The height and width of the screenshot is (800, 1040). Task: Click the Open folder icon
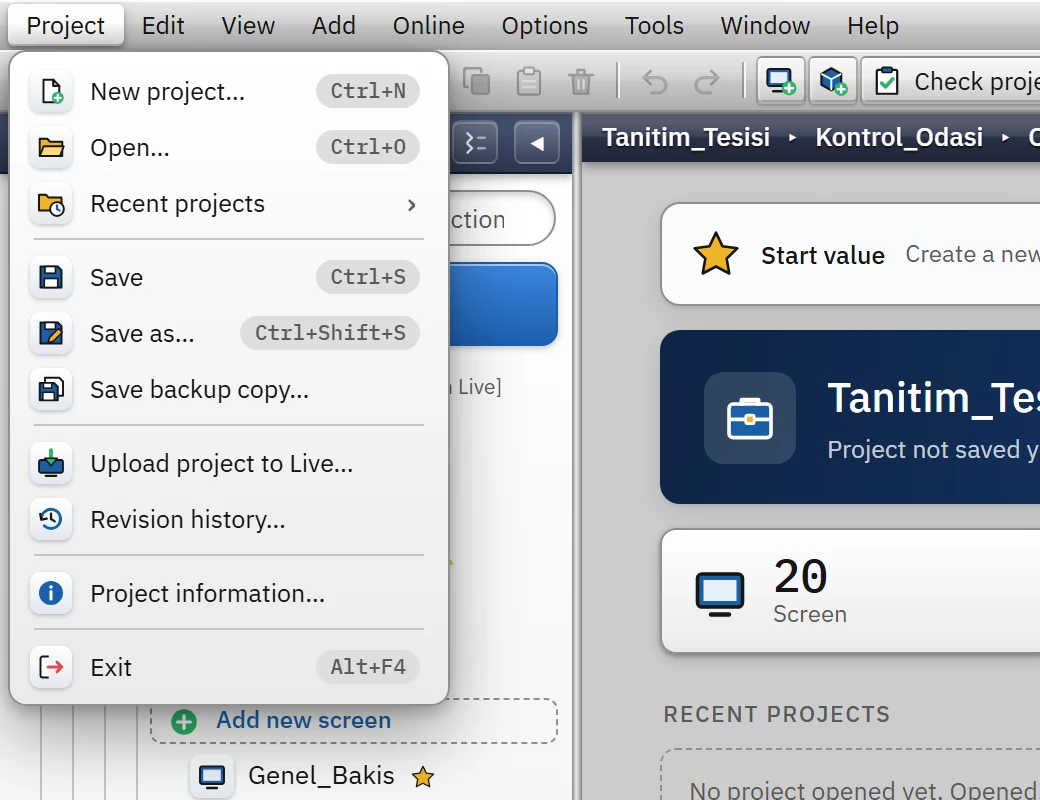point(51,147)
